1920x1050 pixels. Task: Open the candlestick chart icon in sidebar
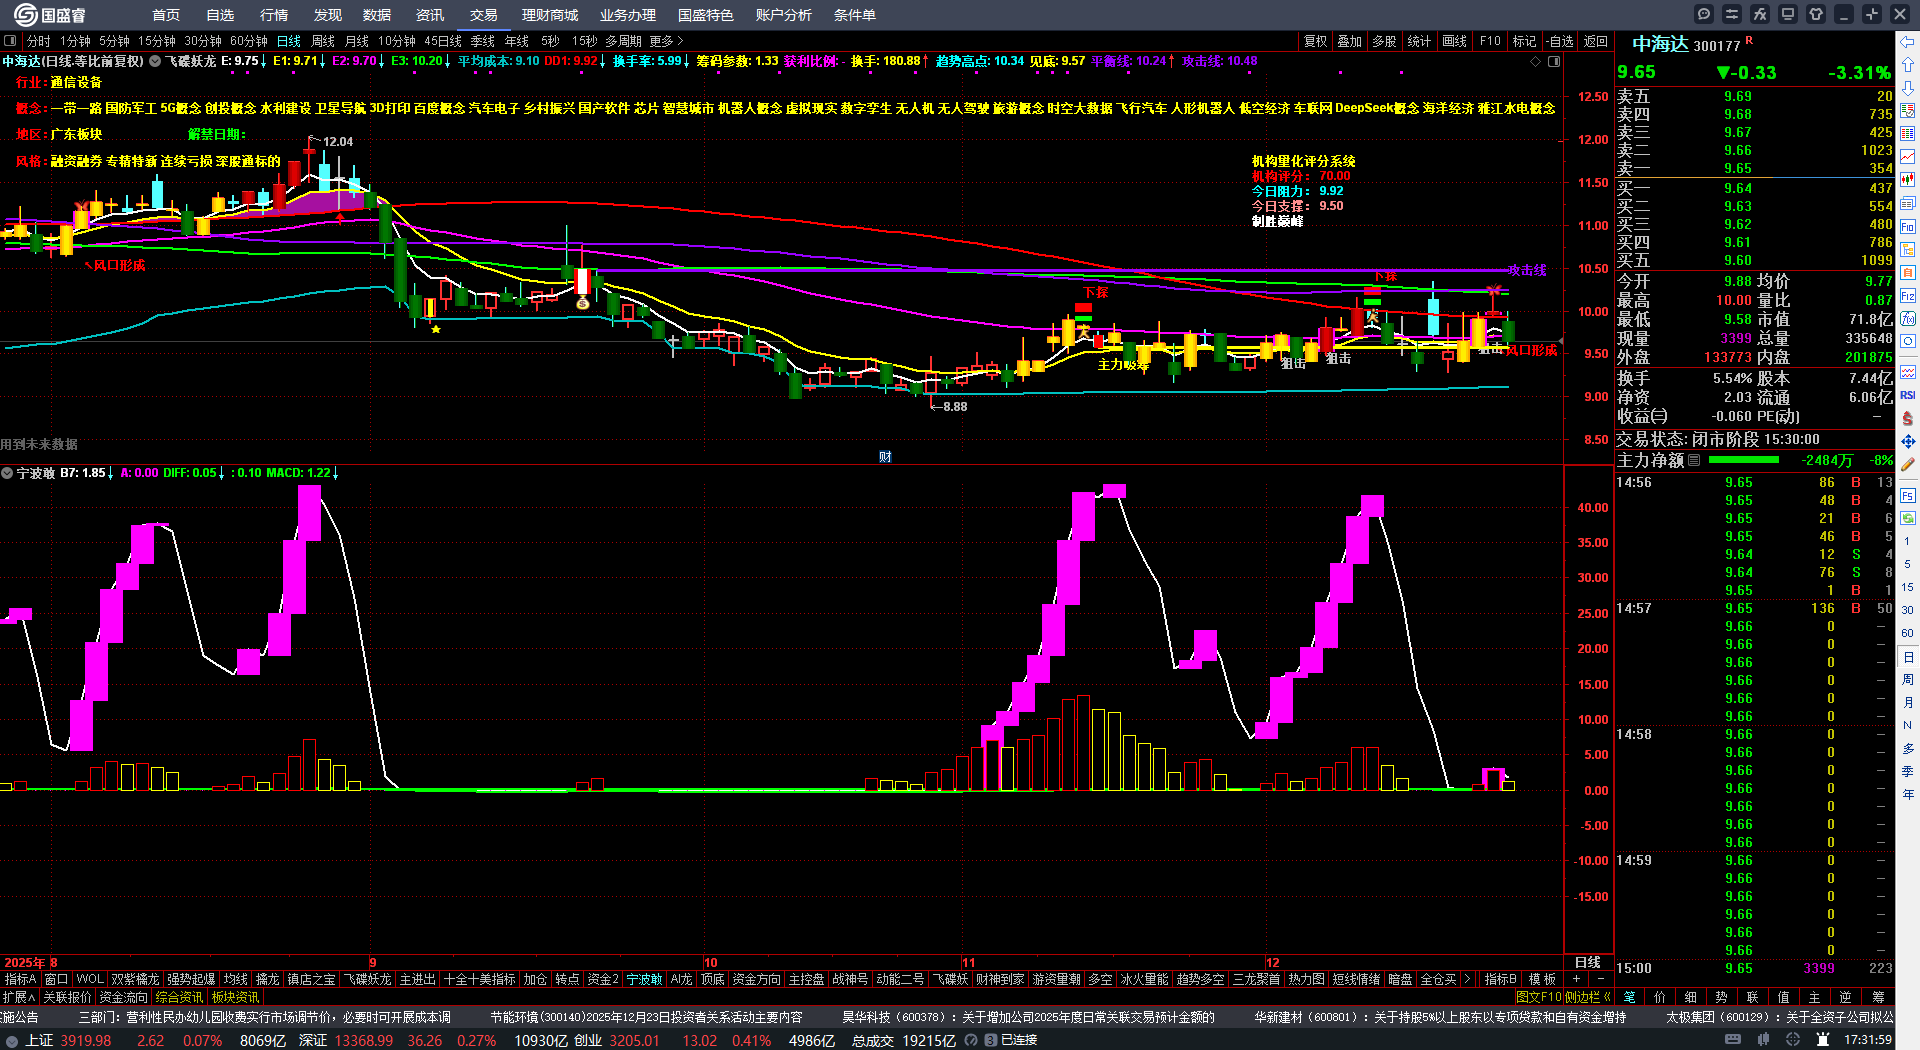(1908, 180)
